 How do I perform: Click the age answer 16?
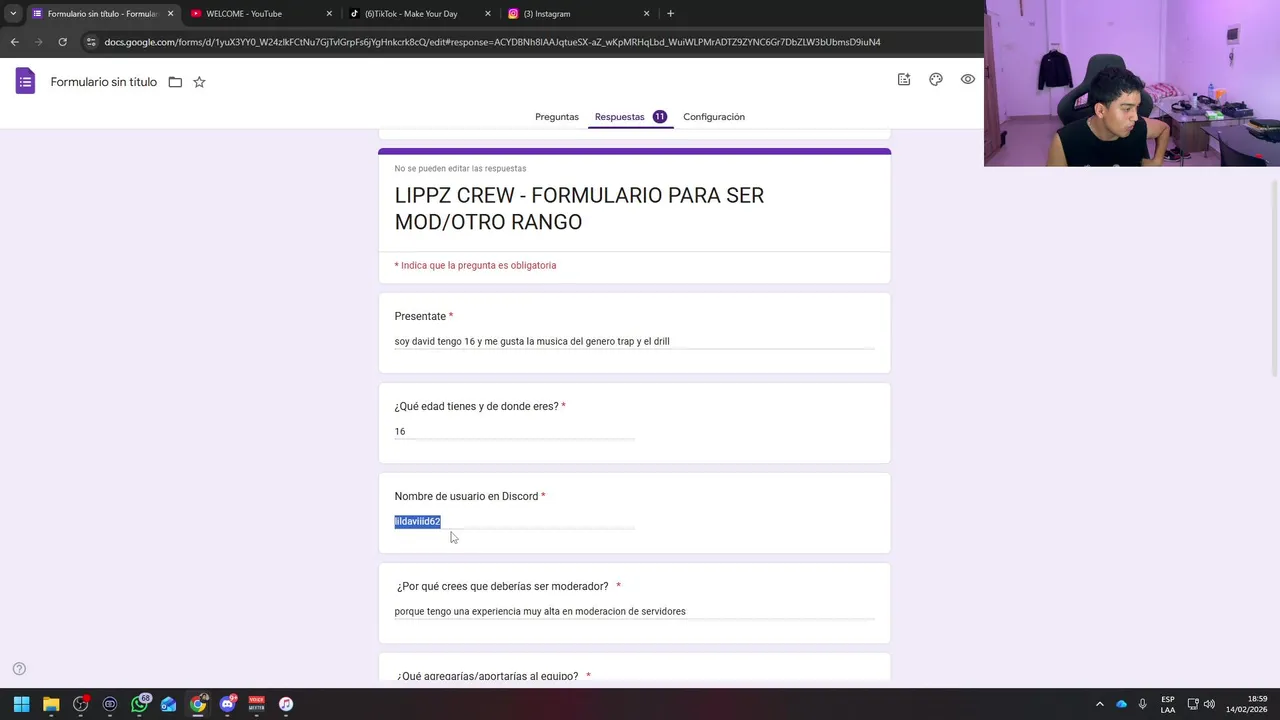[400, 431]
